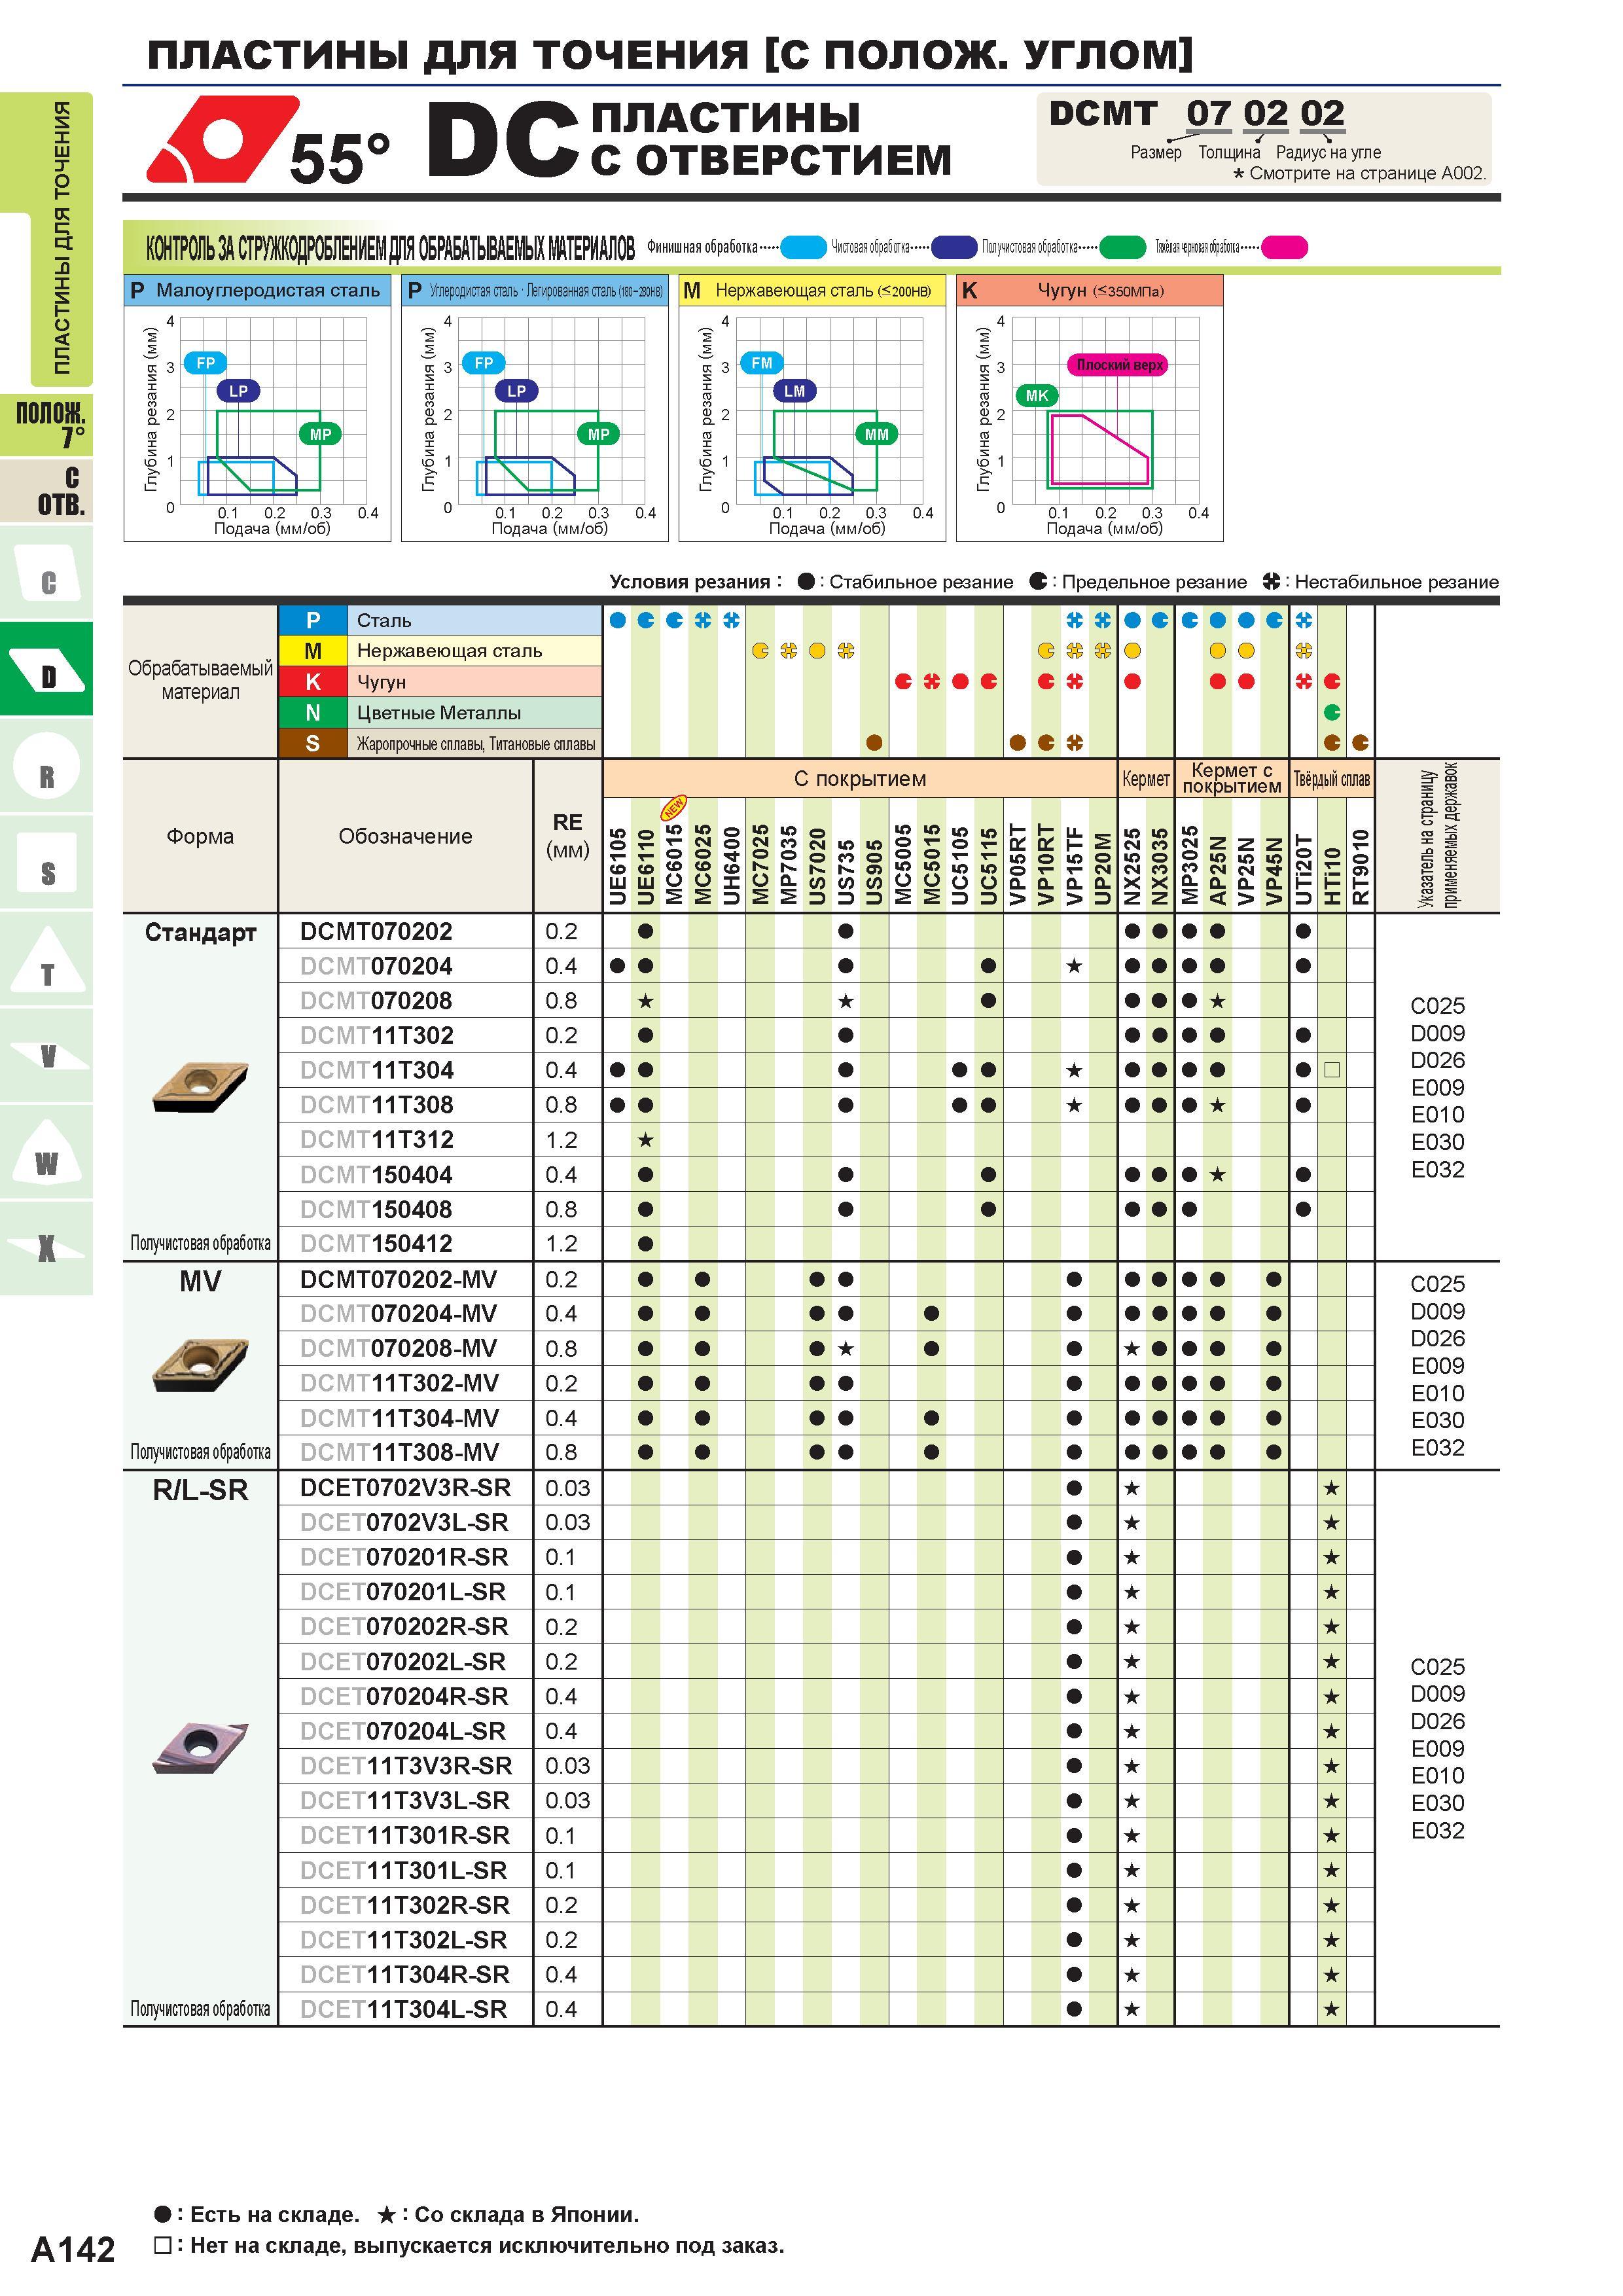Click the A002 page reference note

coord(1360,173)
